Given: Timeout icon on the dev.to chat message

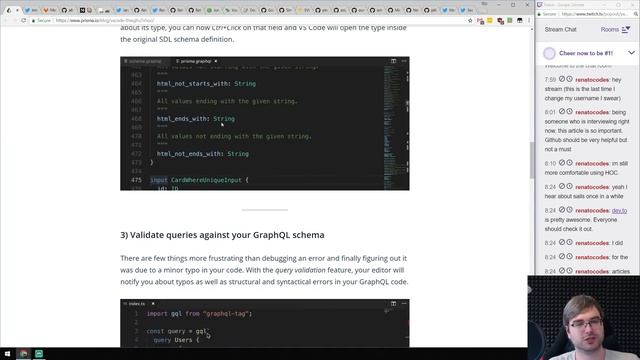Looking at the screenshot, I should coord(569,210).
